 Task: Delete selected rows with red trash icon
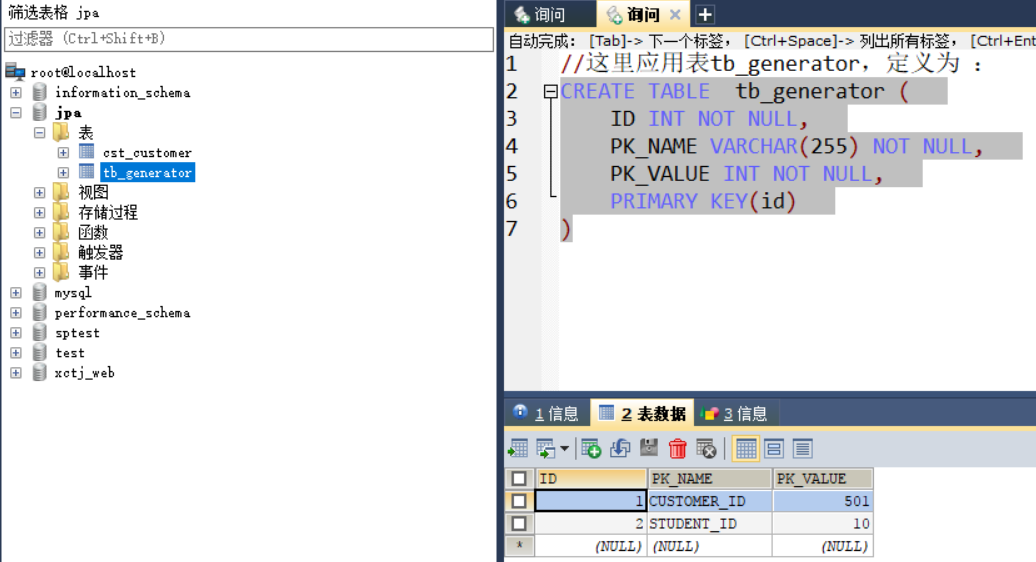tap(678, 448)
